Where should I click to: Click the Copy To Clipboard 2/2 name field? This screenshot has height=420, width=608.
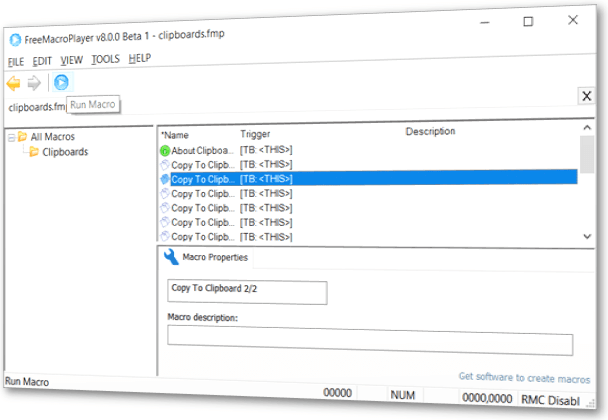[x=247, y=292]
